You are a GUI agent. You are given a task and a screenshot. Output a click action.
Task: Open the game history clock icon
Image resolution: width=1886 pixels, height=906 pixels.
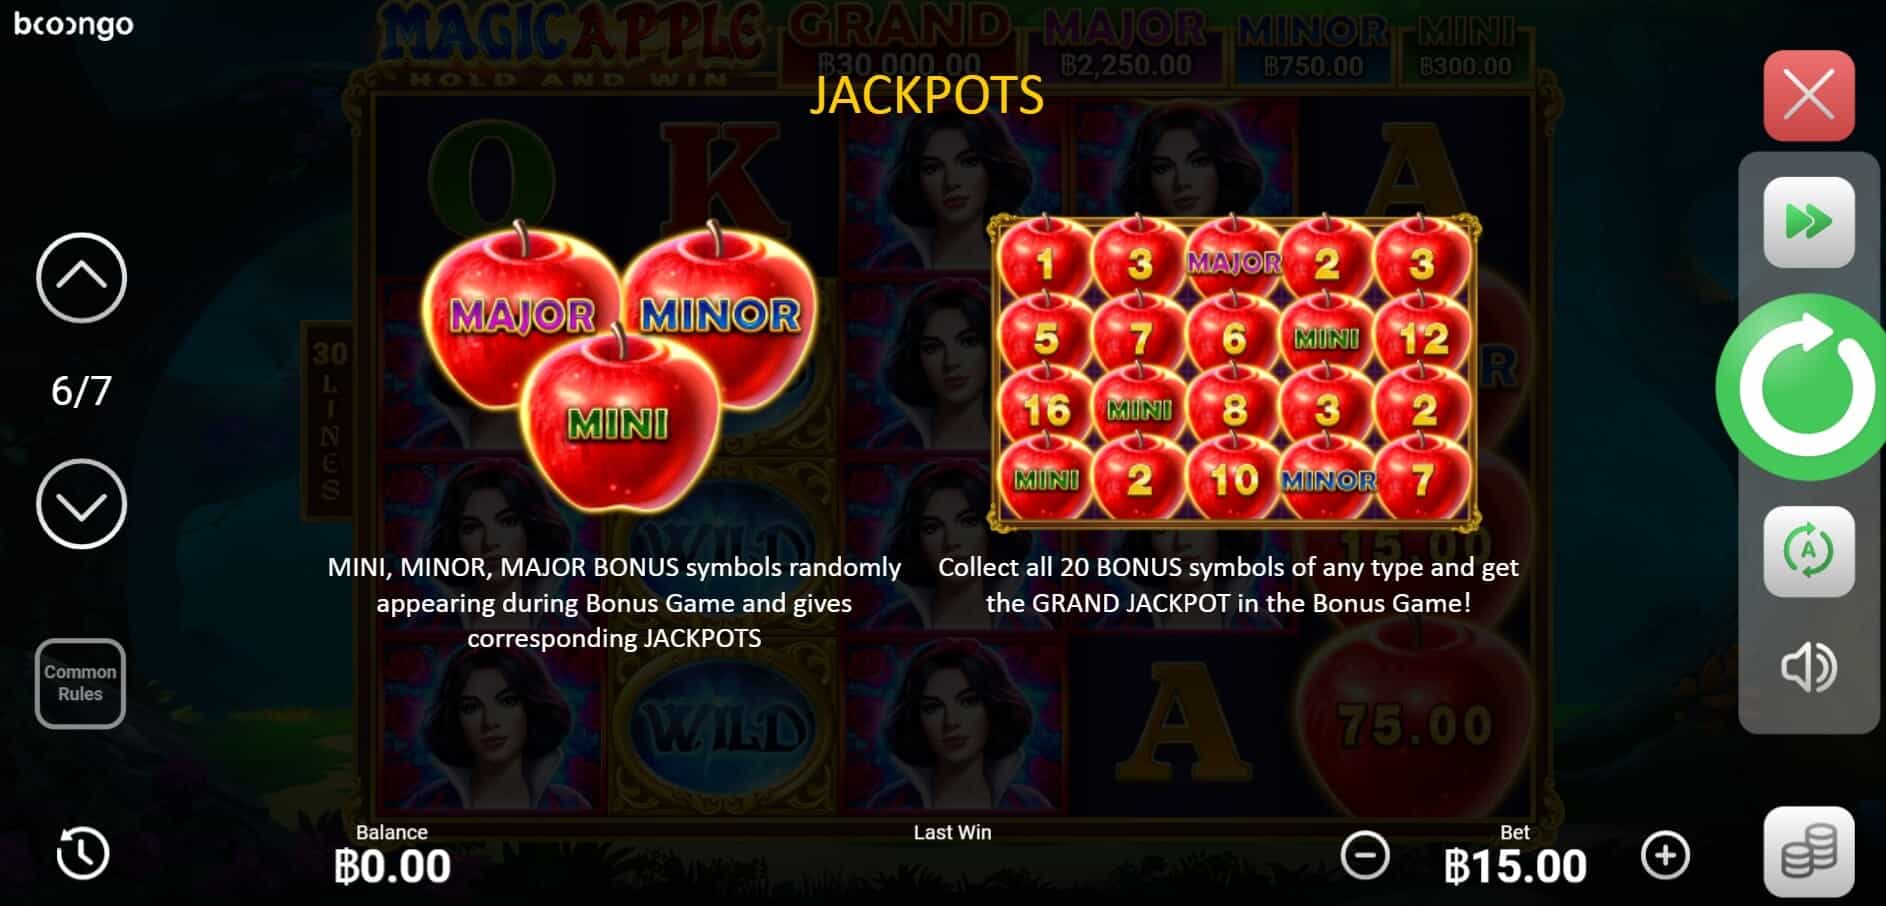click(82, 853)
